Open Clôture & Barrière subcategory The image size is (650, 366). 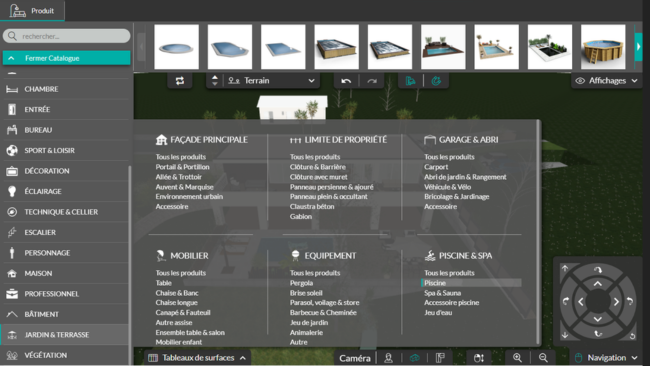(x=318, y=167)
